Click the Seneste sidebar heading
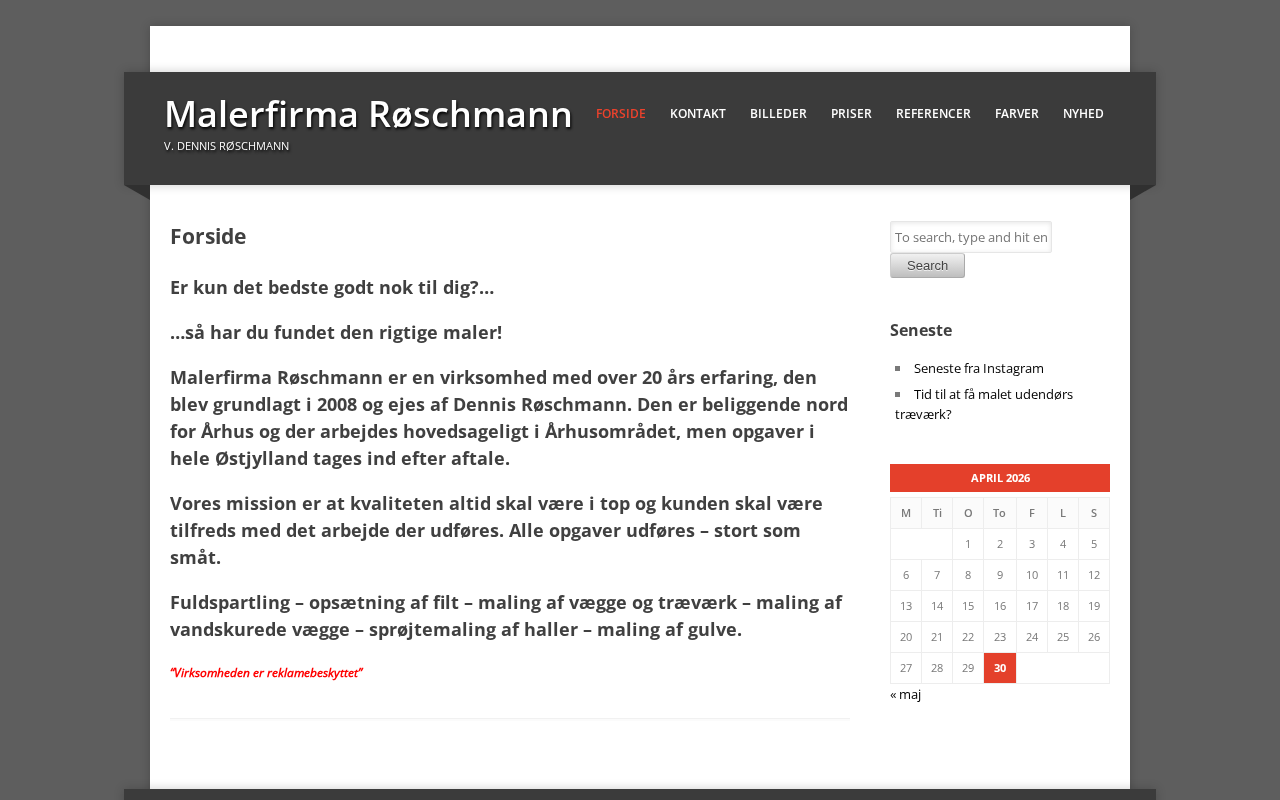The height and width of the screenshot is (800, 1280). pos(921,330)
